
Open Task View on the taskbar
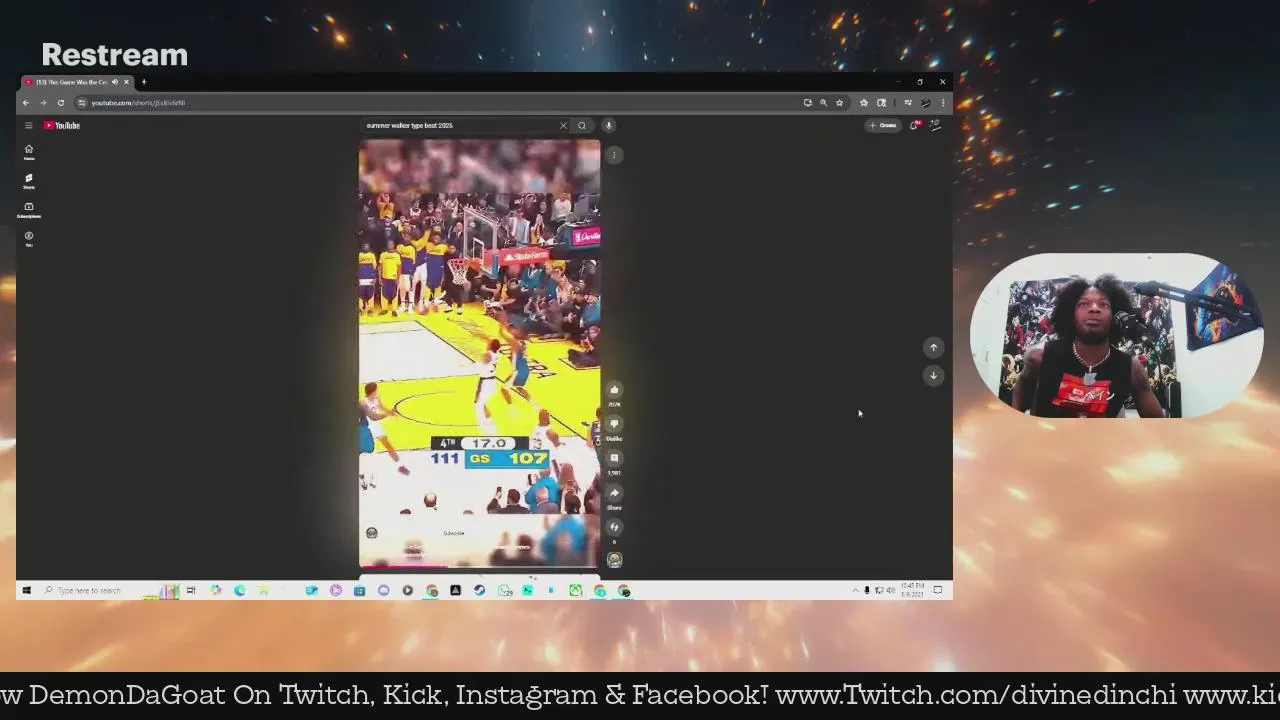(x=191, y=591)
